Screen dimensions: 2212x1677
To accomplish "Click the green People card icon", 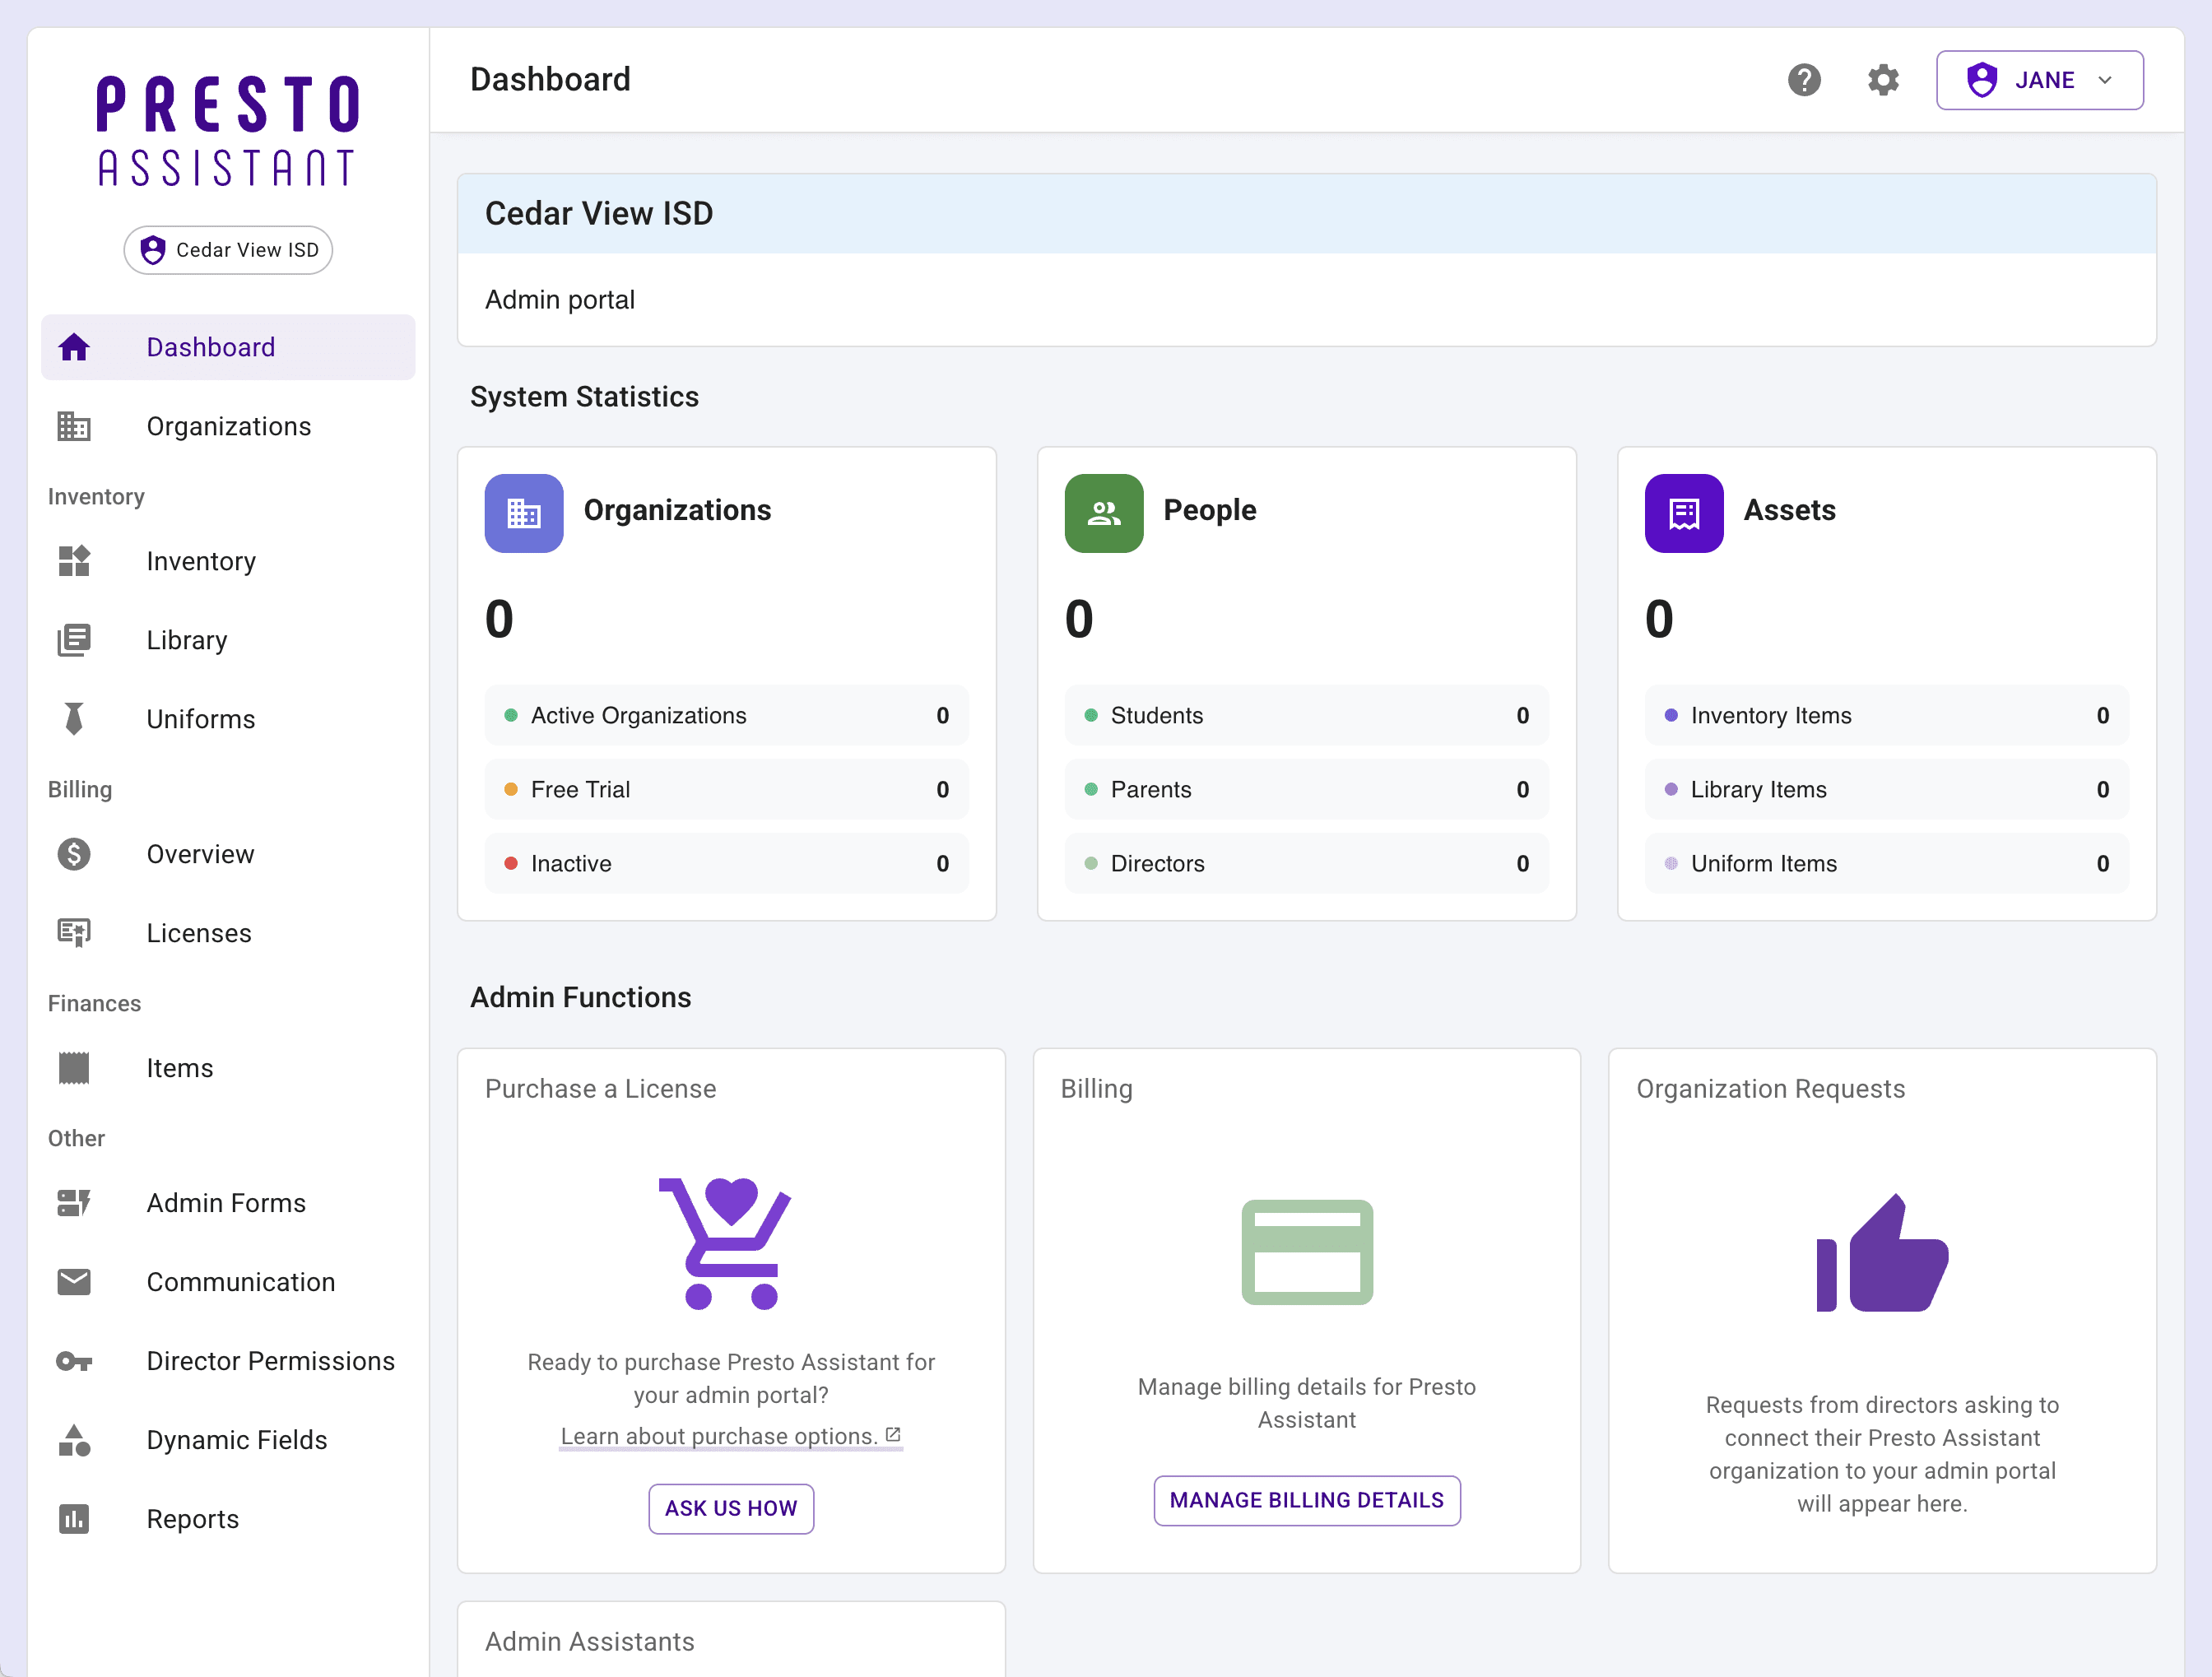I will click(x=1103, y=513).
